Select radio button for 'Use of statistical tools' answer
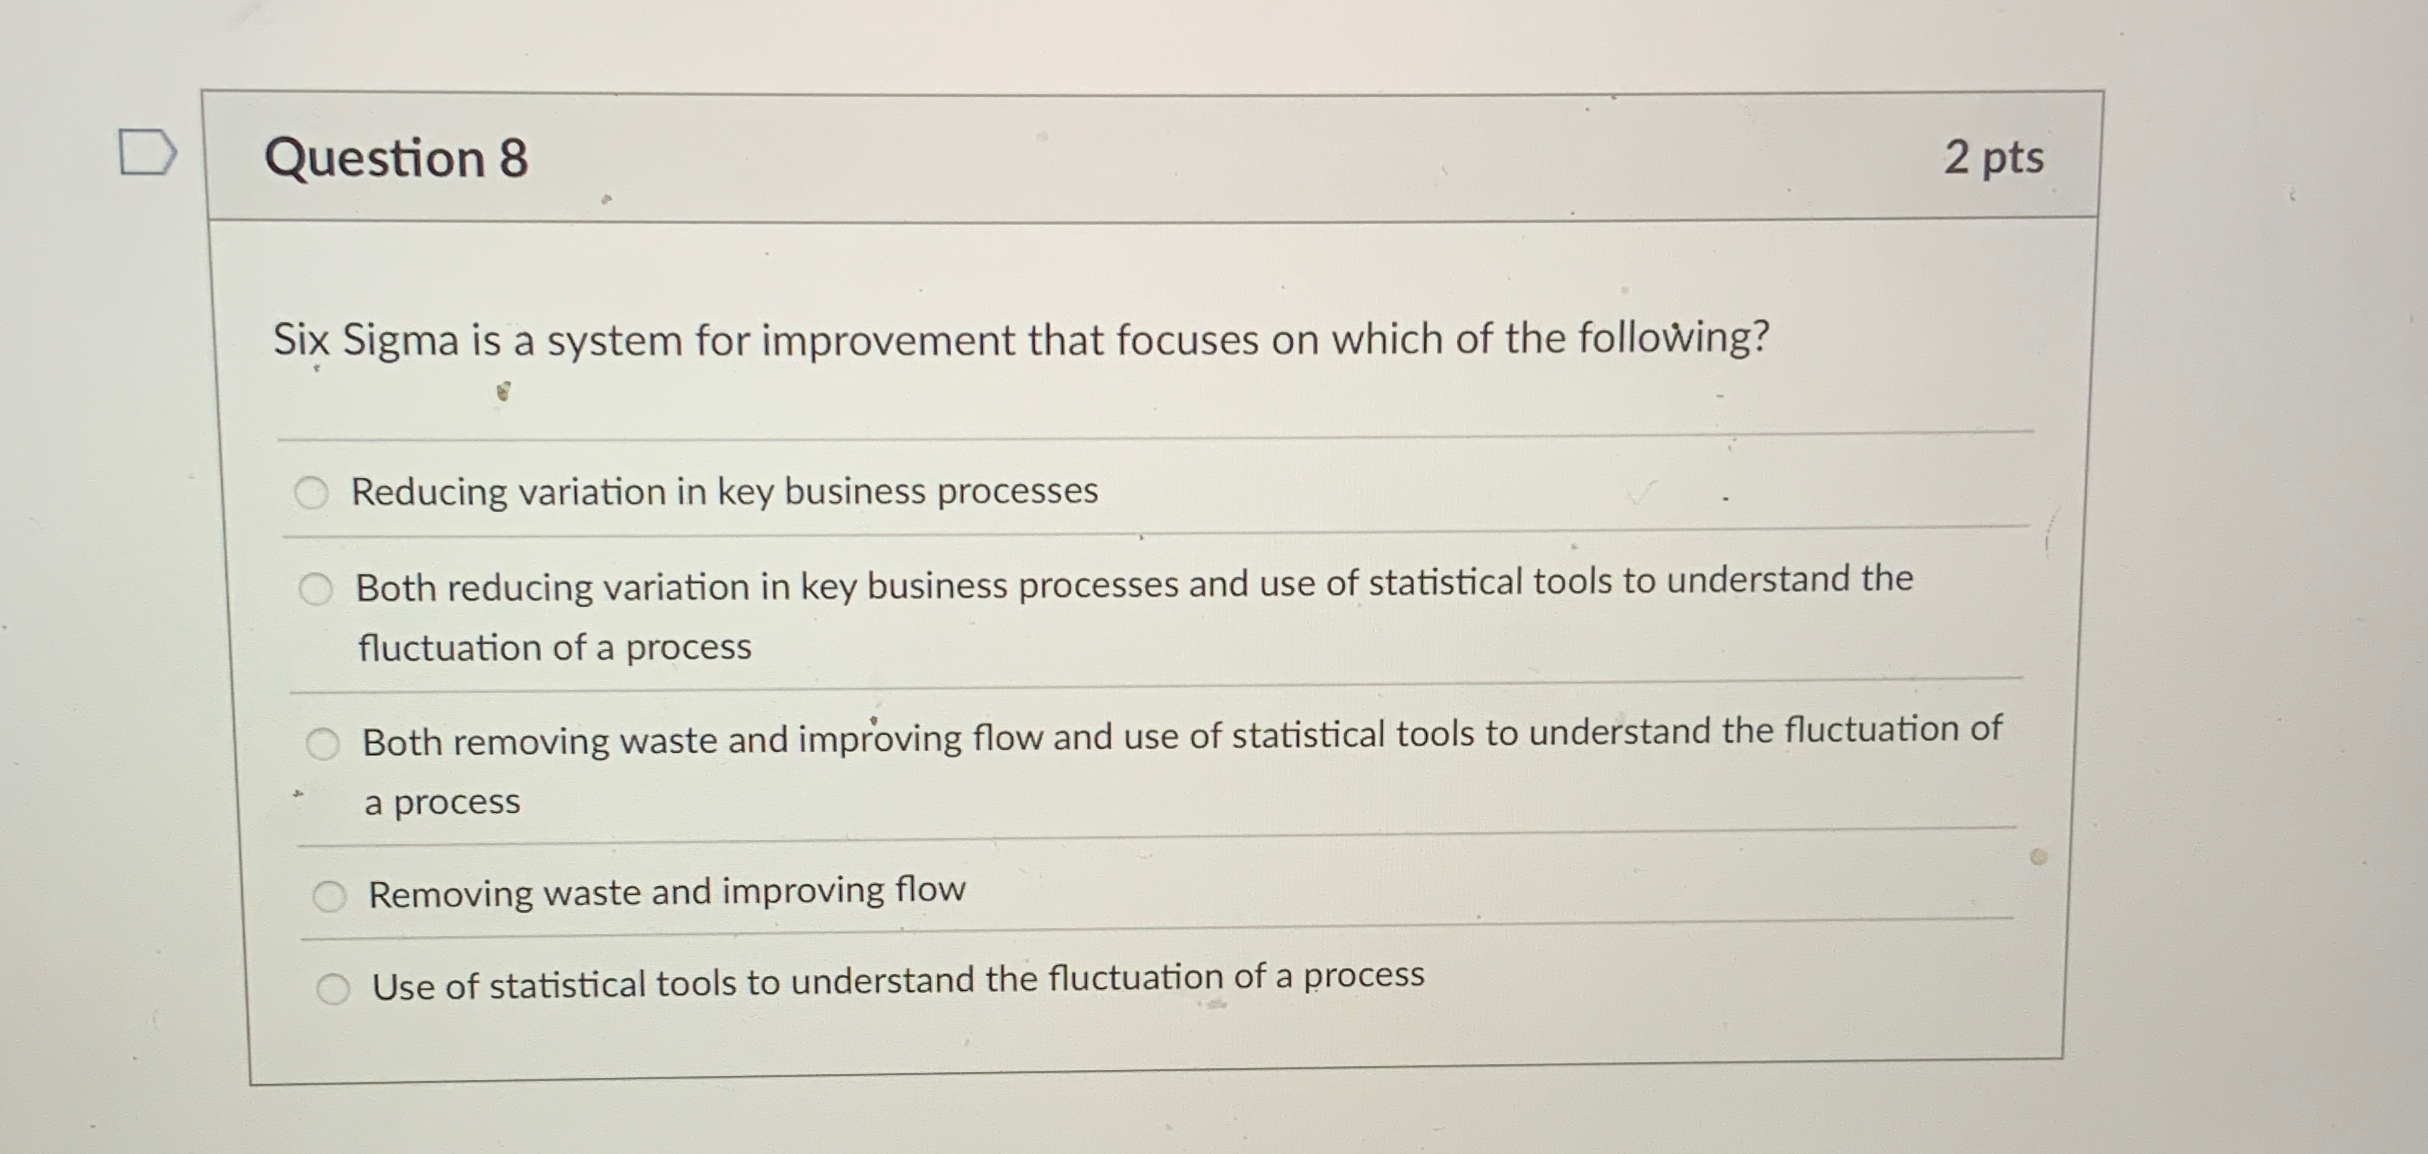This screenshot has height=1154, width=2428. point(333,988)
